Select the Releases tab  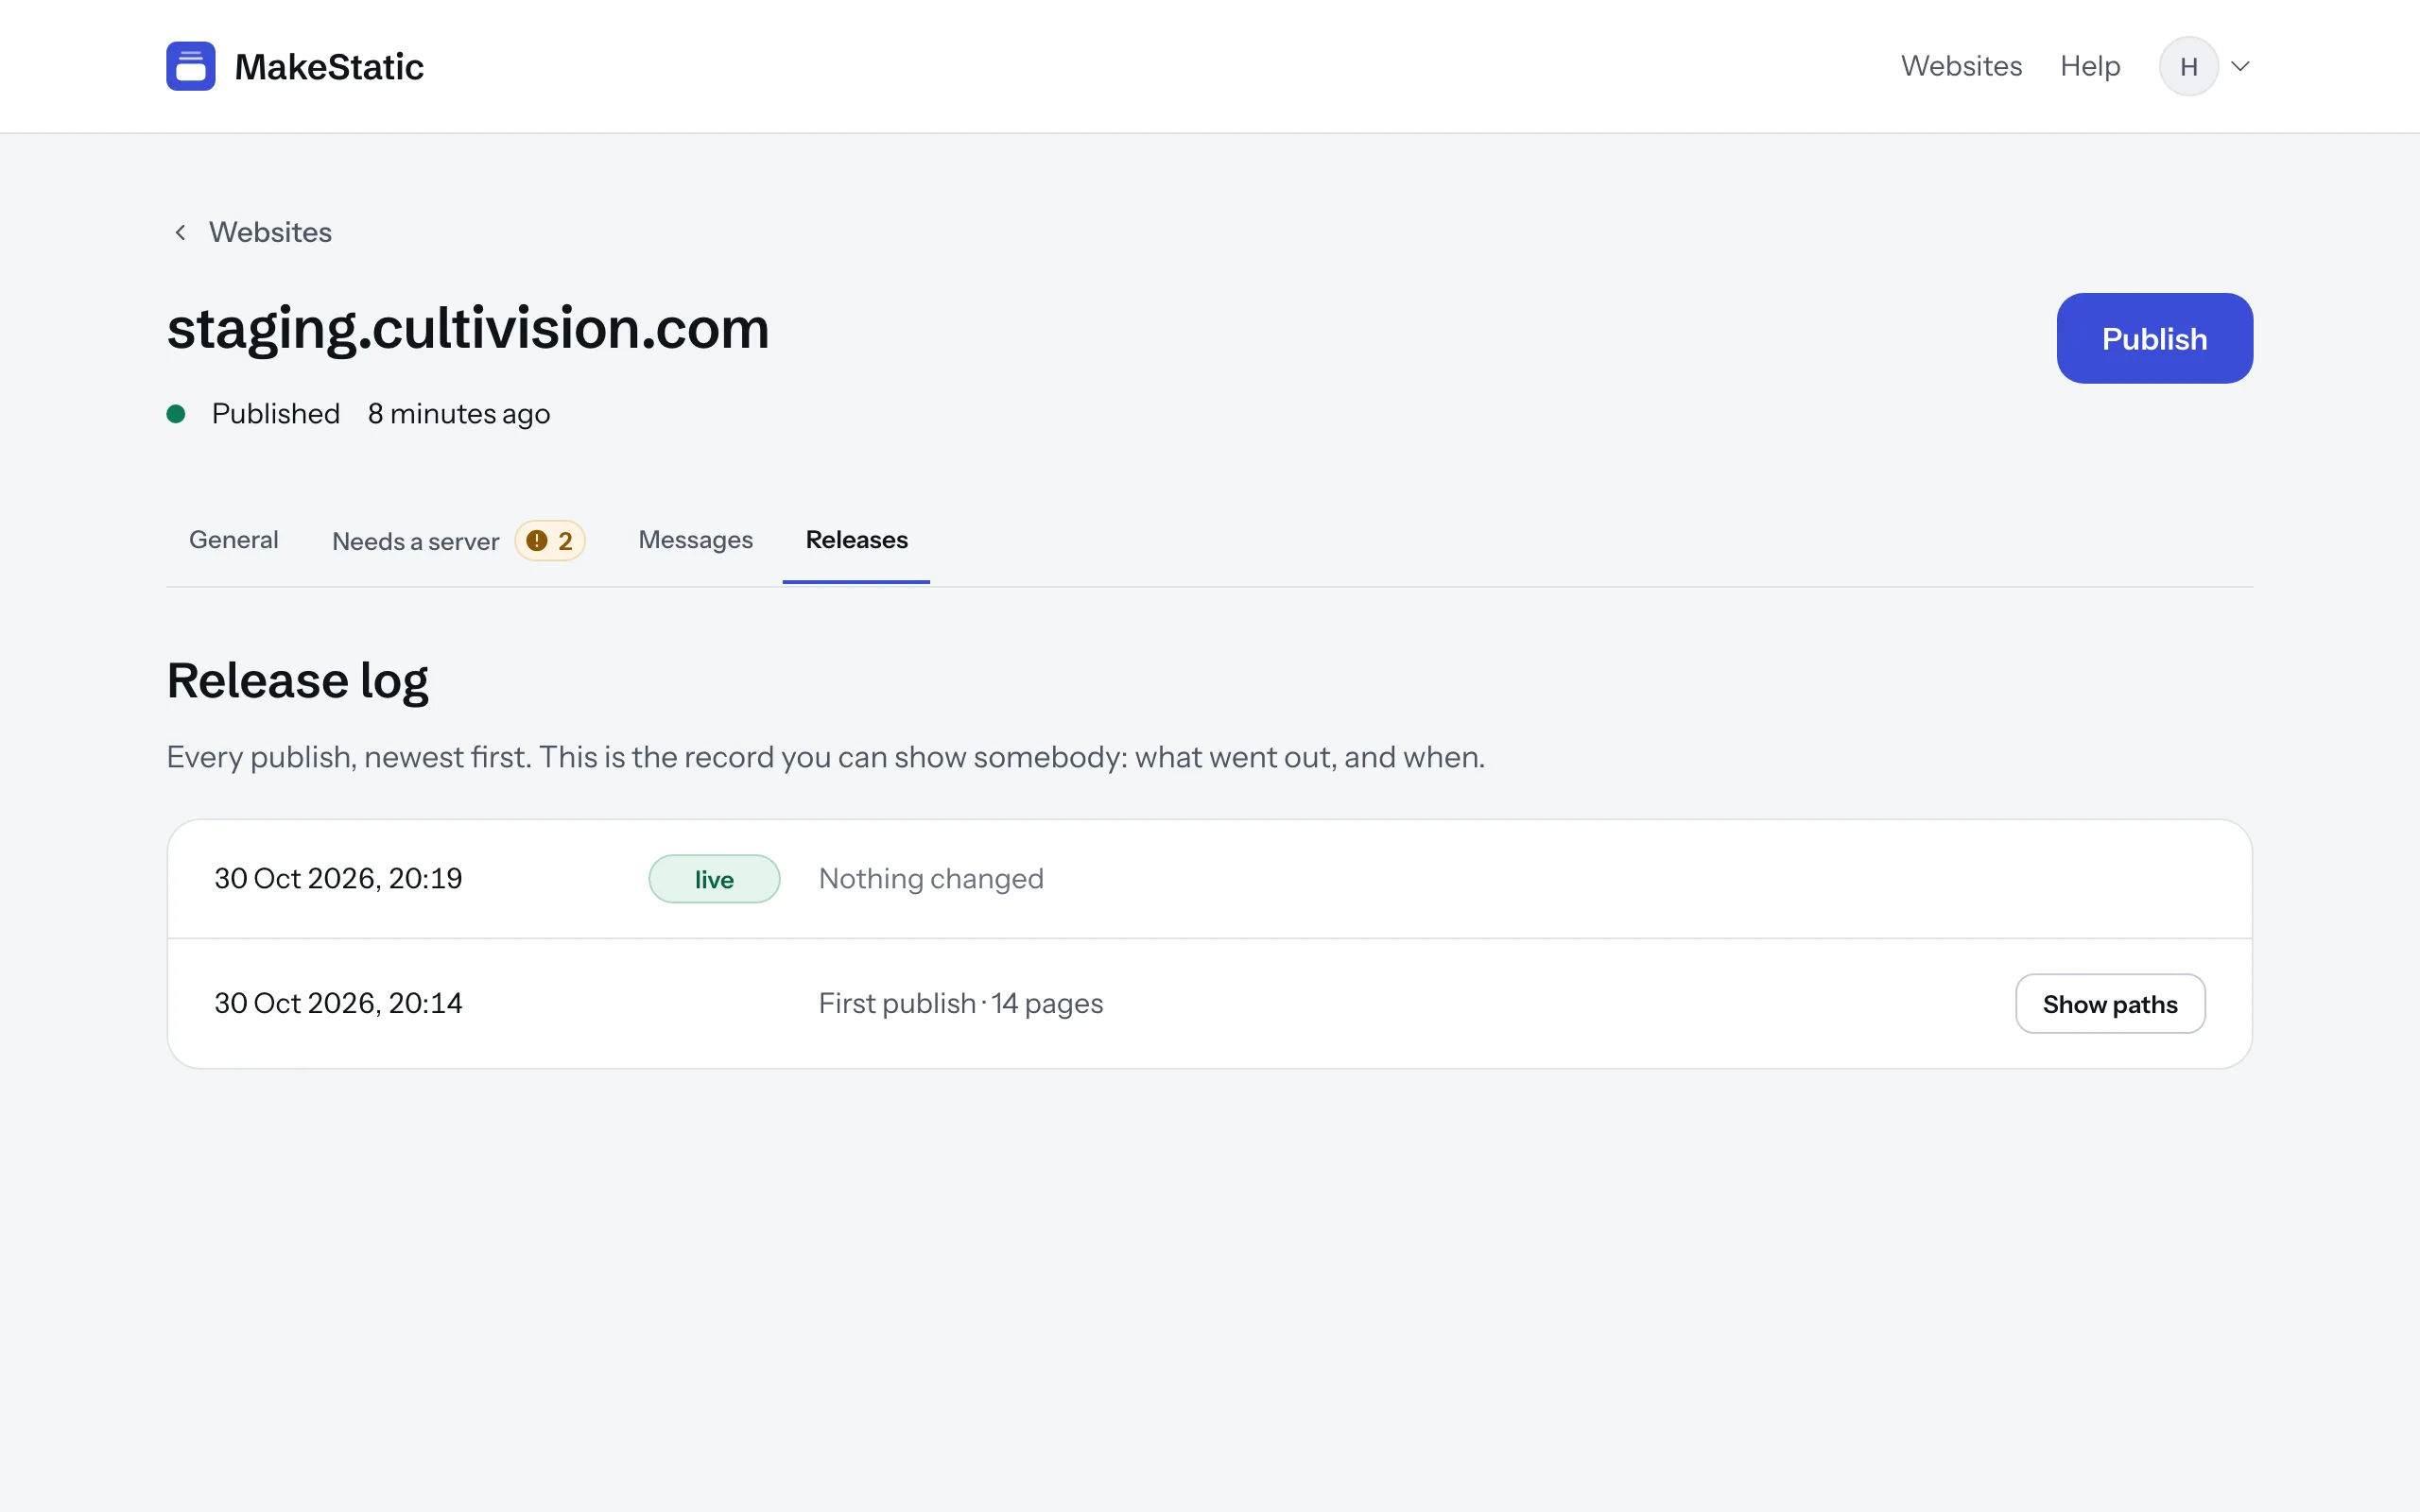click(856, 540)
